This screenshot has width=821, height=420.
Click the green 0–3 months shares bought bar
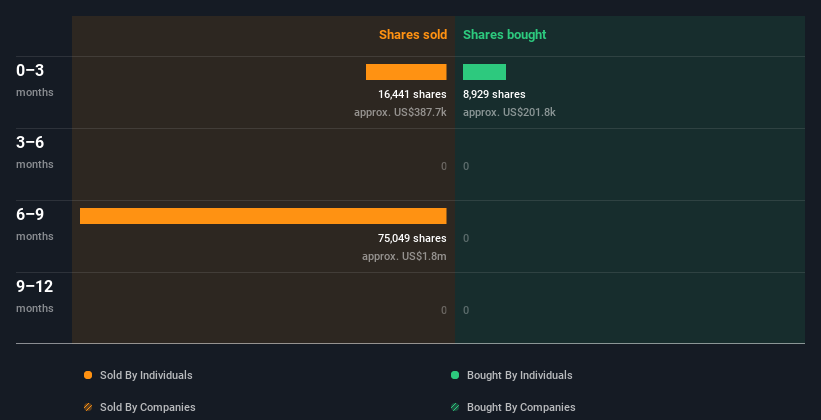coord(484,72)
